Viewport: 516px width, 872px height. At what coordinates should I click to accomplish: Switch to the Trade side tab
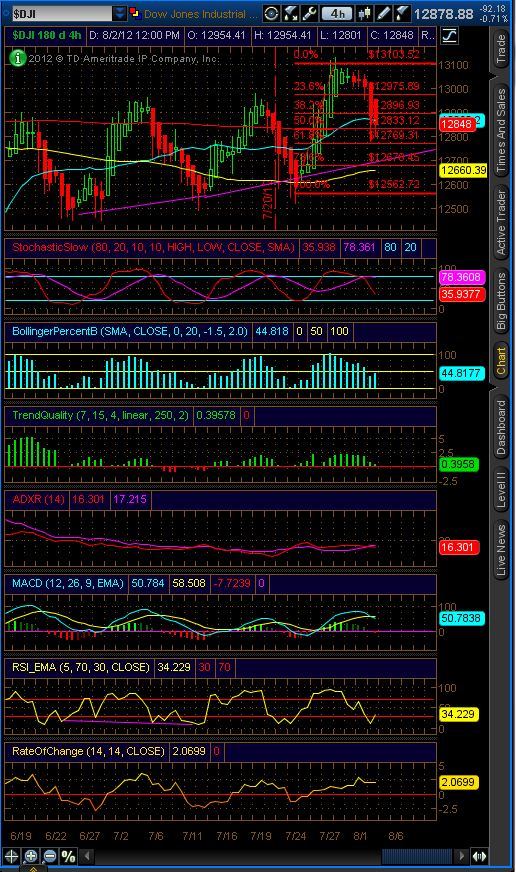pos(501,48)
